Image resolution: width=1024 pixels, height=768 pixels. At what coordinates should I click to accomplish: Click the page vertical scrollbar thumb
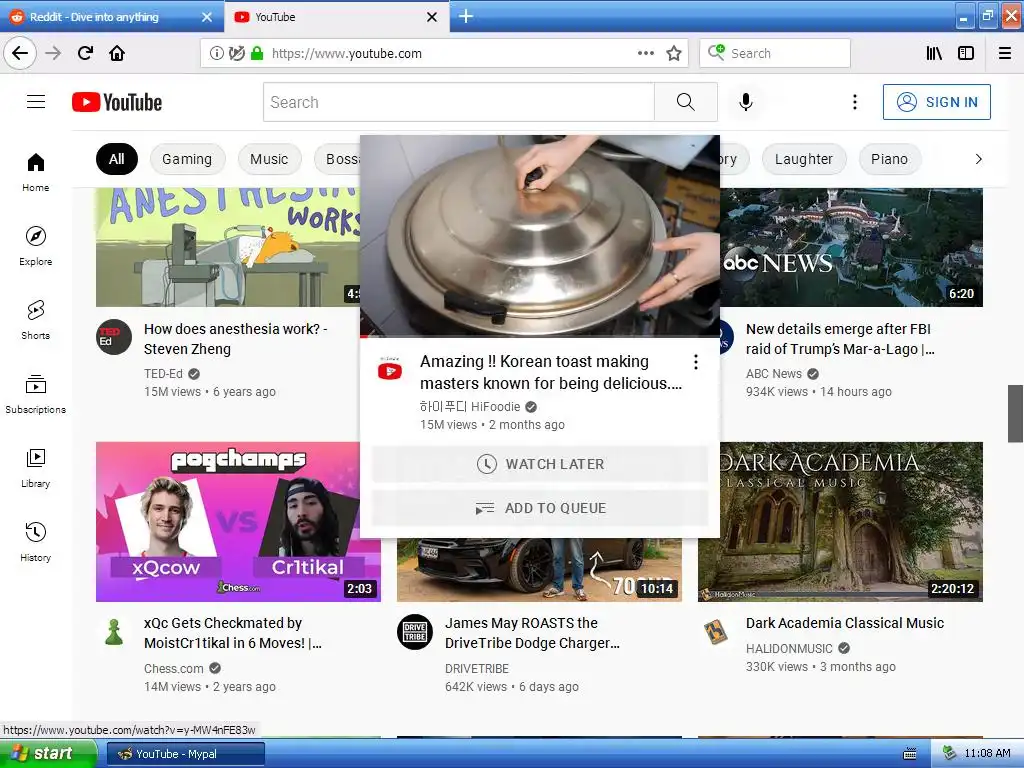tap(1015, 414)
